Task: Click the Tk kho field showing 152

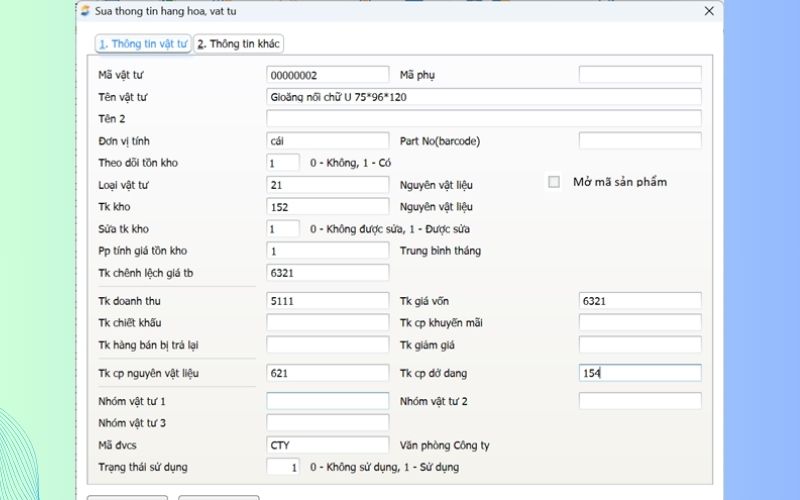Action: coord(327,207)
